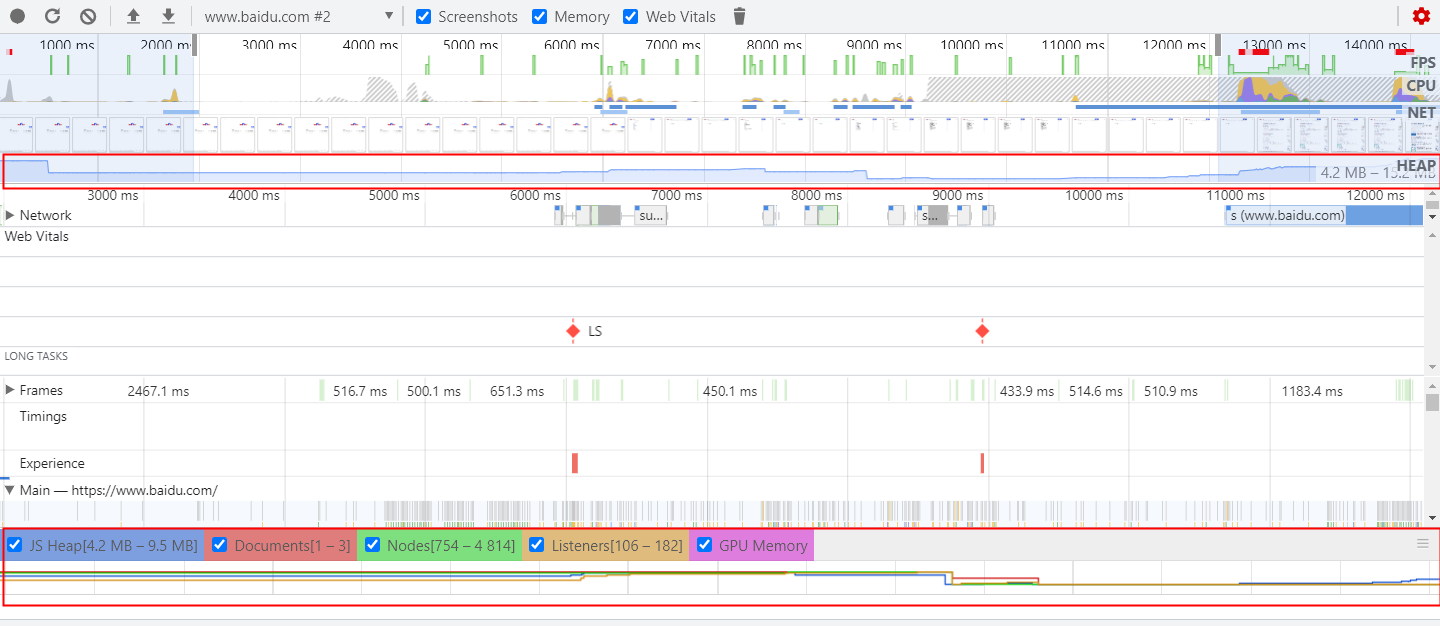This screenshot has height=626, width=1440.
Task: Click the NET overview label
Action: [x=1421, y=113]
